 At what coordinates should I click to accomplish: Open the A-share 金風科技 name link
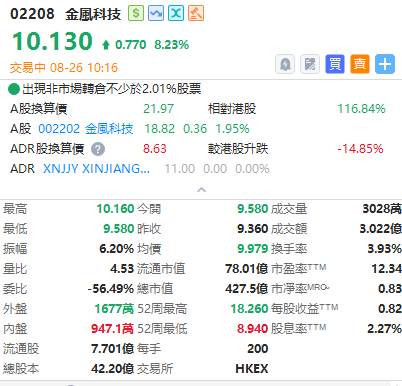(109, 129)
